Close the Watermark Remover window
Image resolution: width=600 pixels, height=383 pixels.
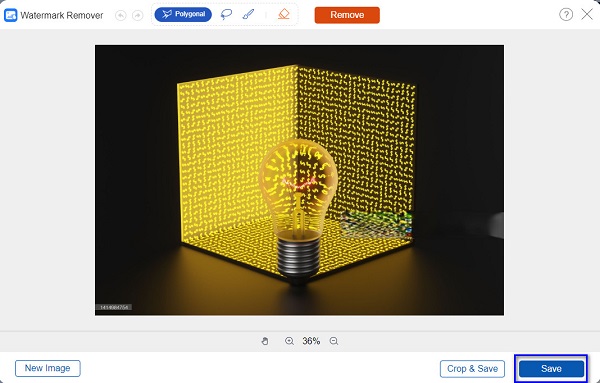pos(587,15)
